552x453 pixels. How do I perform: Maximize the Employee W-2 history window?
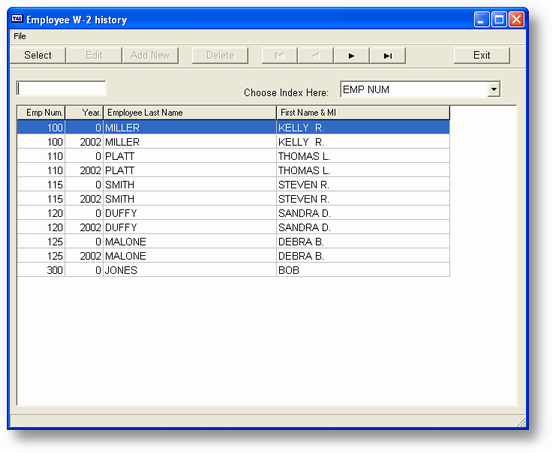click(499, 19)
